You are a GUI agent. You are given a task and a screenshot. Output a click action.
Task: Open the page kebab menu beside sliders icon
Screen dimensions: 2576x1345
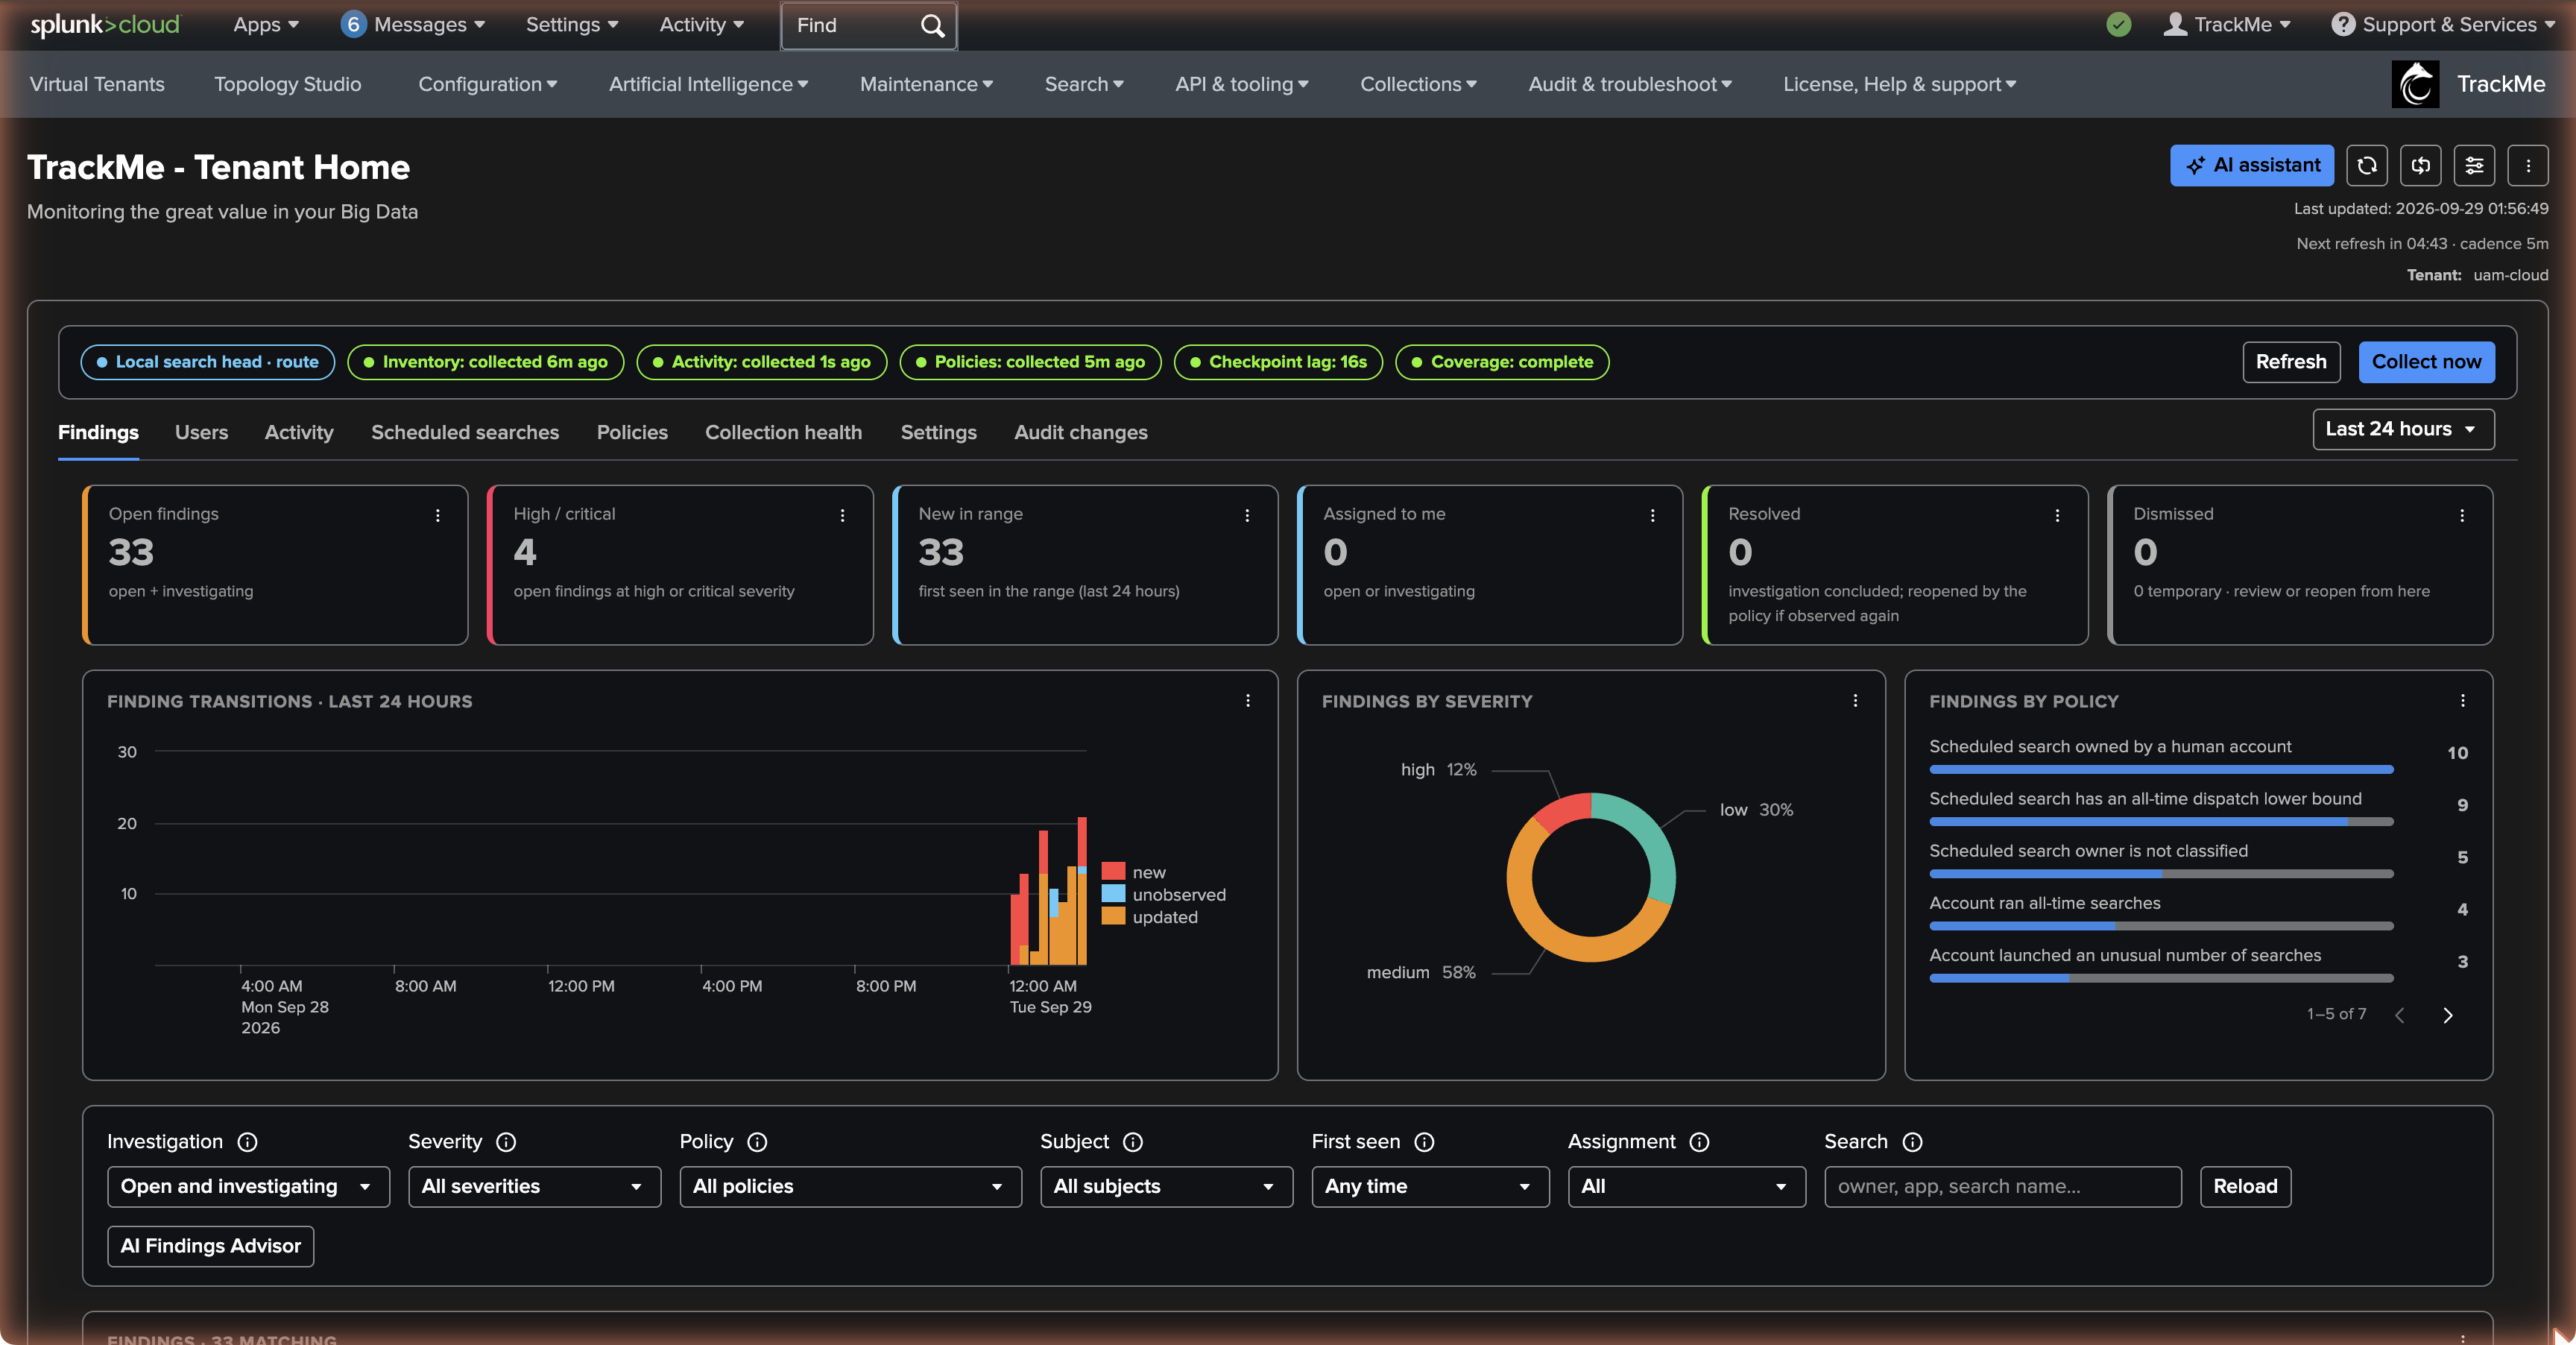click(x=2528, y=166)
